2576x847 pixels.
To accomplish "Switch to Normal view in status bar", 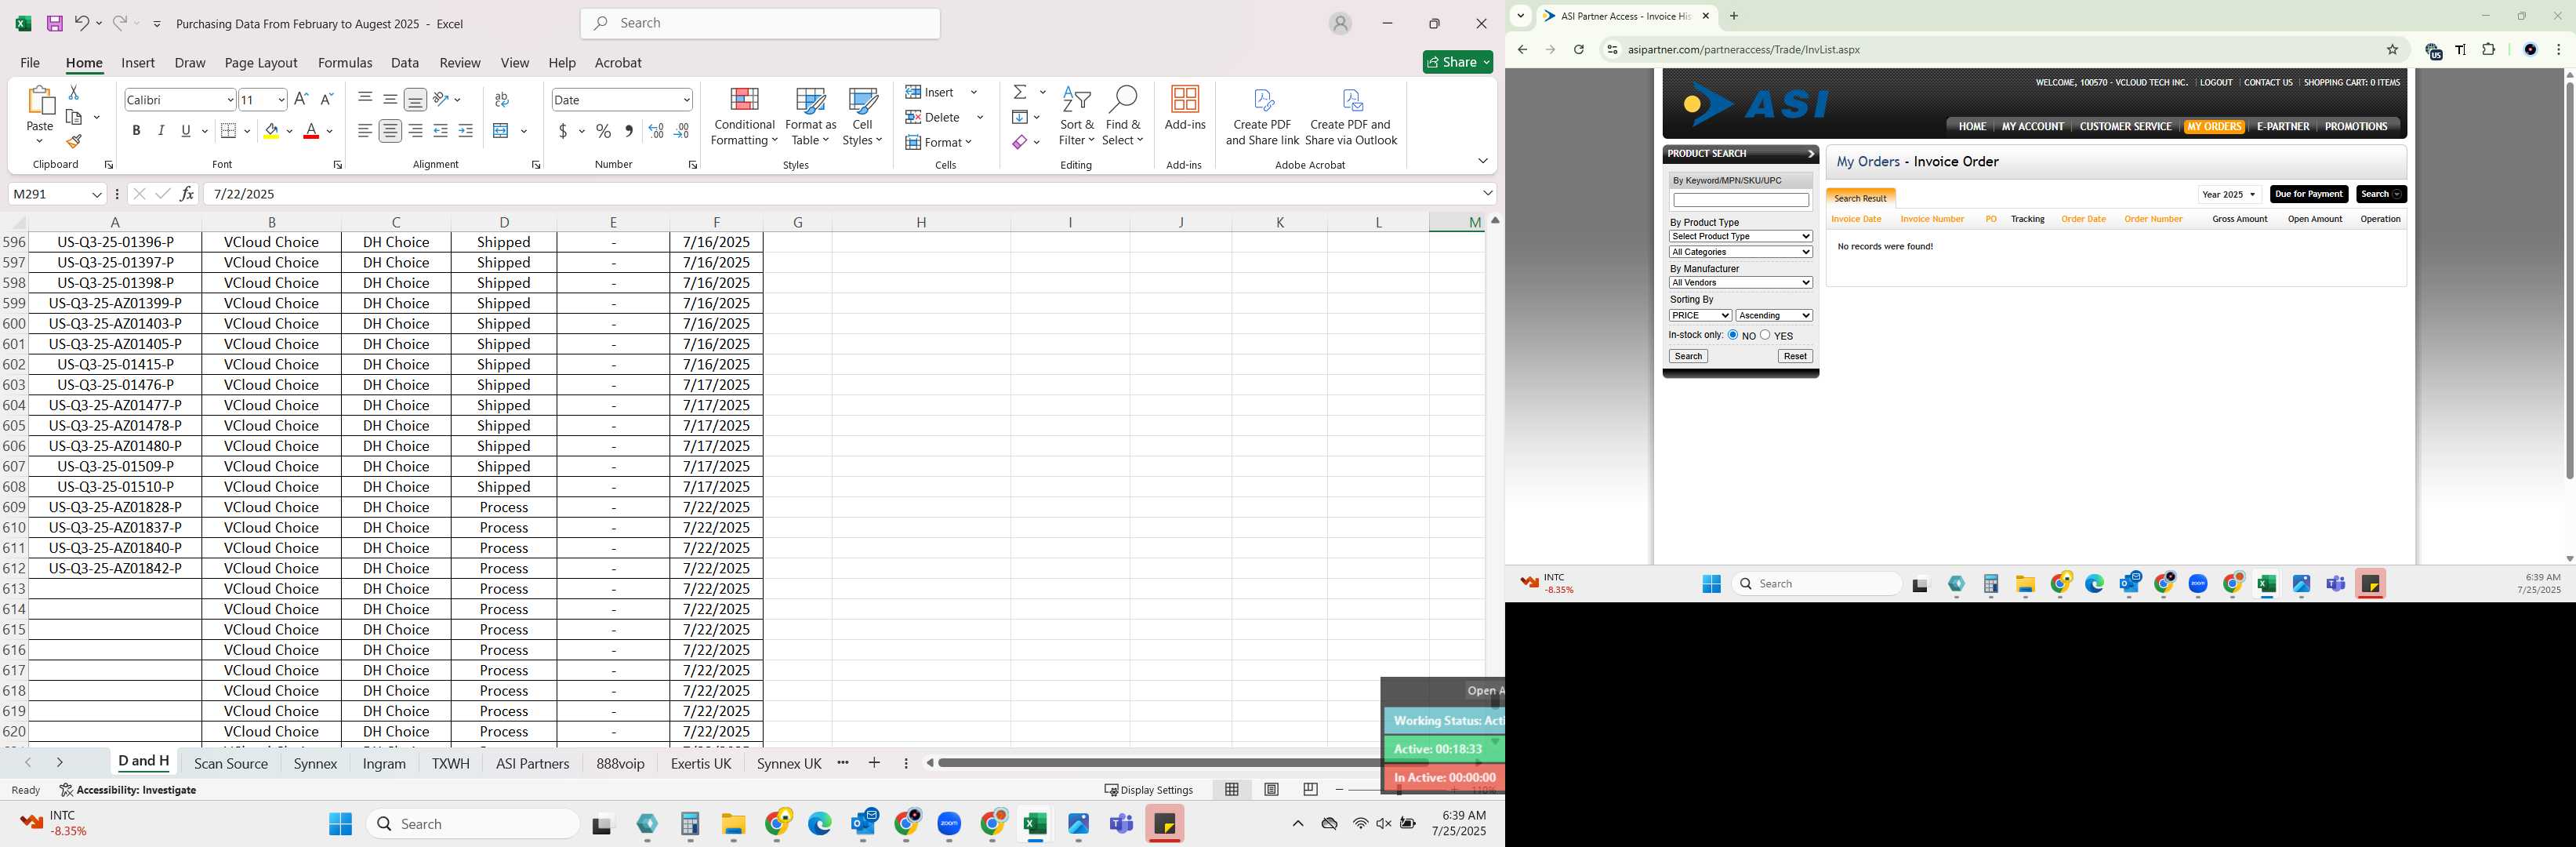I will click(x=1232, y=789).
